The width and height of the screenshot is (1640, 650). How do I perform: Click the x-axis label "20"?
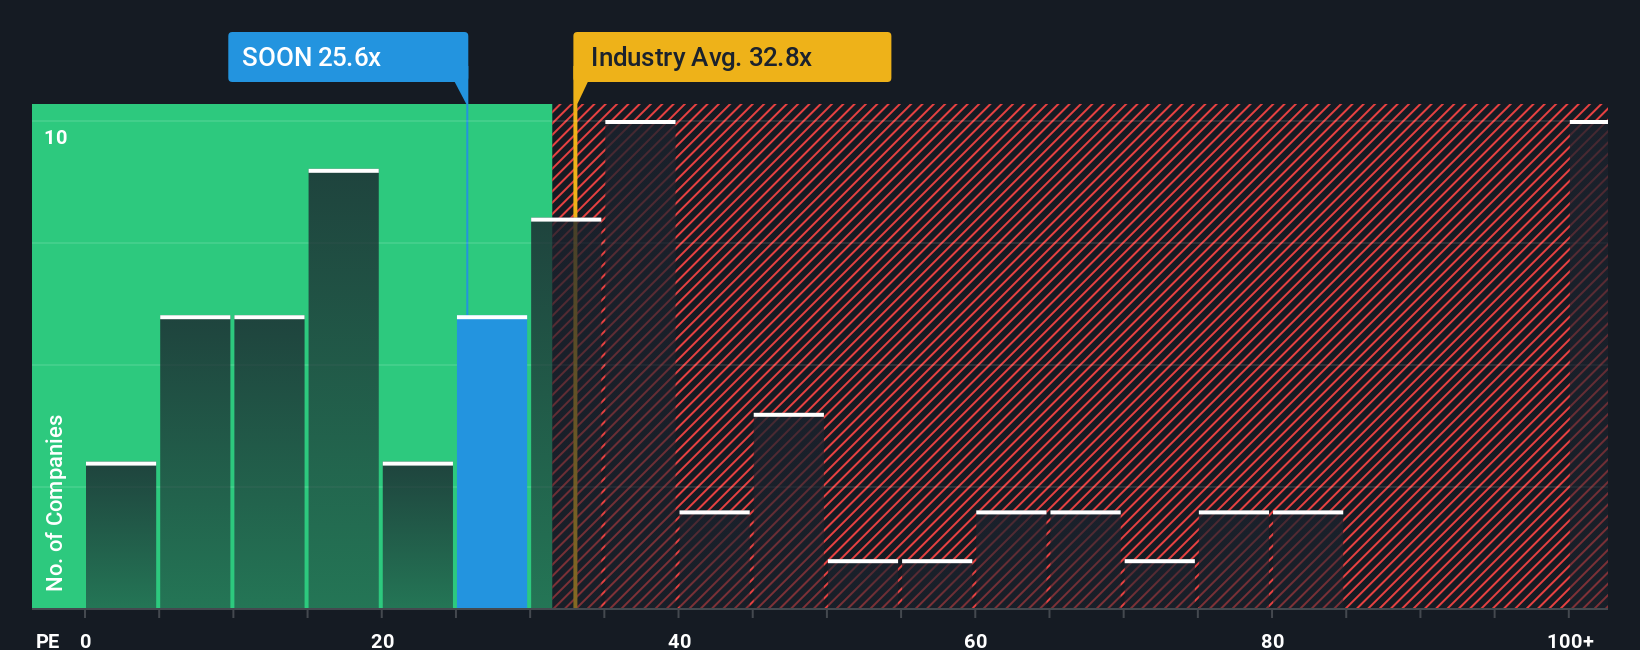382,640
